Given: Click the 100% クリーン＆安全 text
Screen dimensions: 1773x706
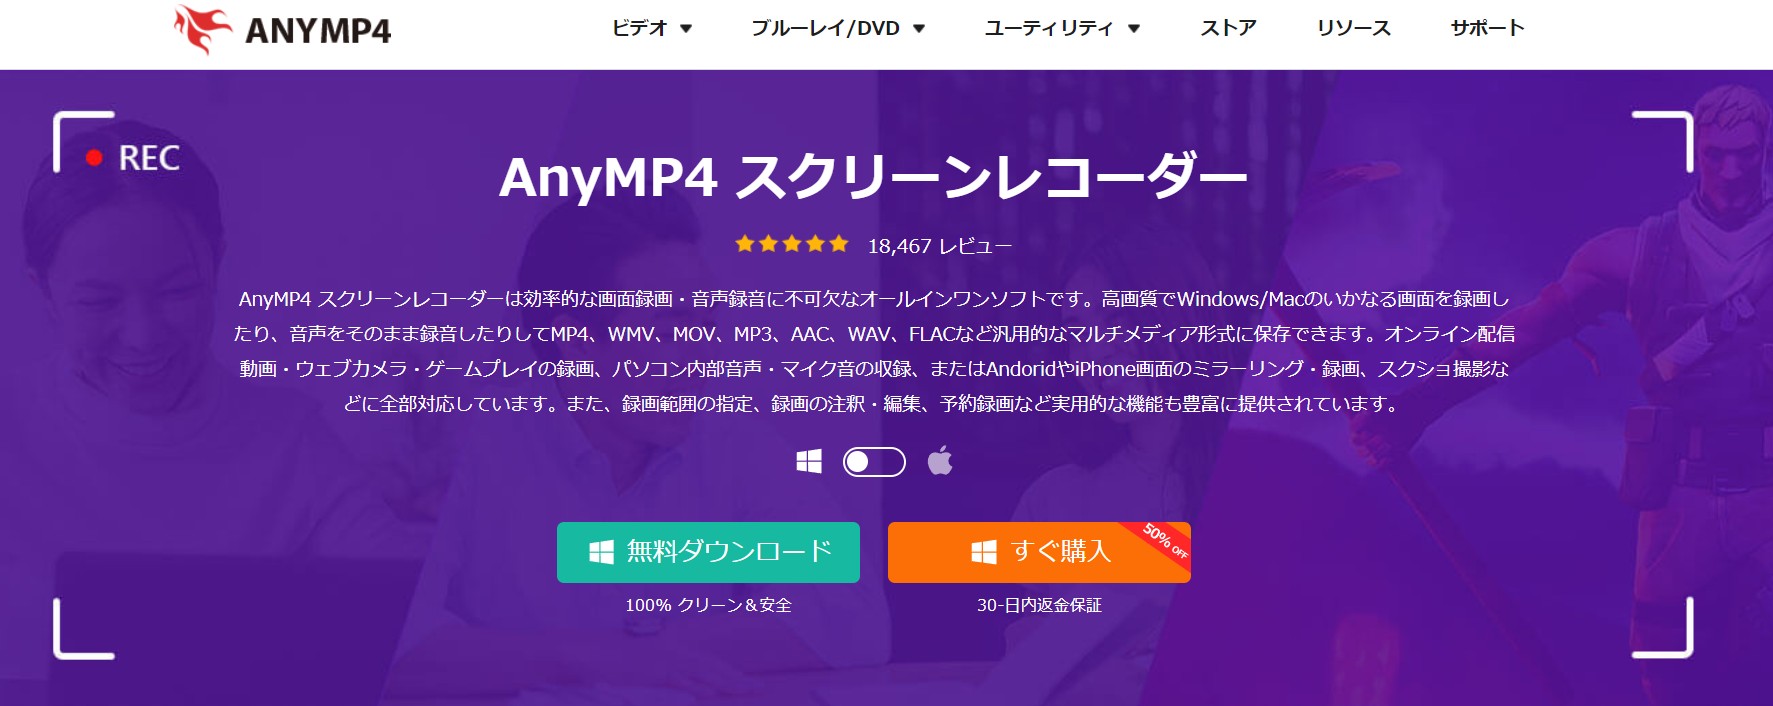Looking at the screenshot, I should point(708,605).
